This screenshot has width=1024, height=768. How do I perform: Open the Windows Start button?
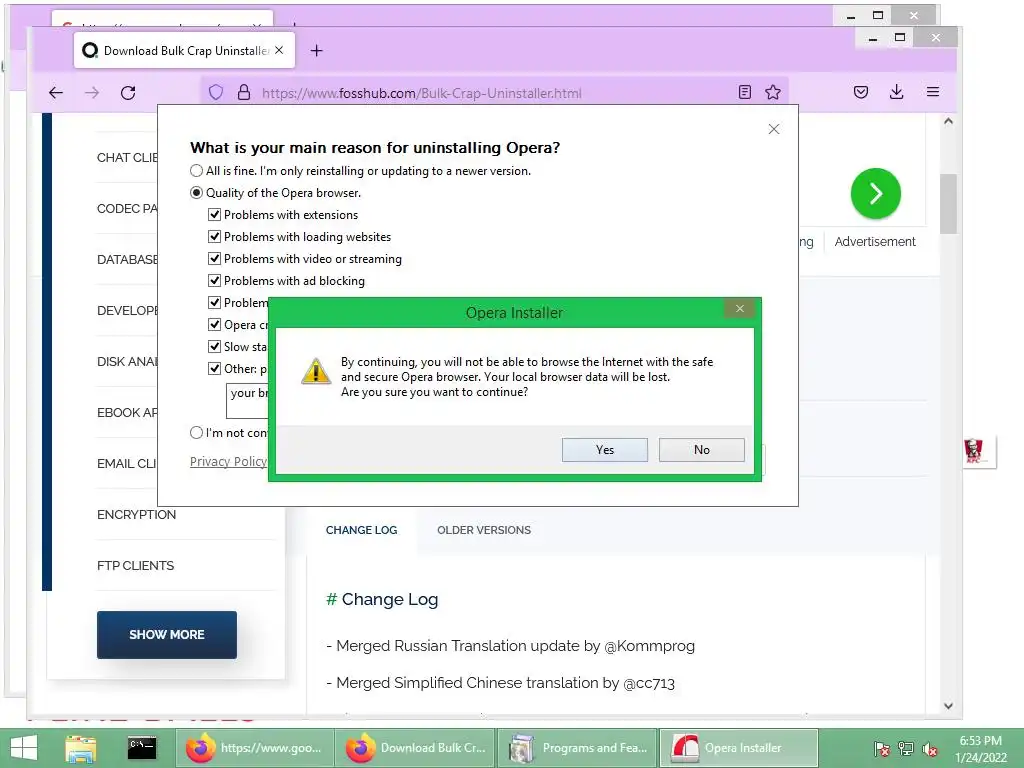tap(24, 748)
